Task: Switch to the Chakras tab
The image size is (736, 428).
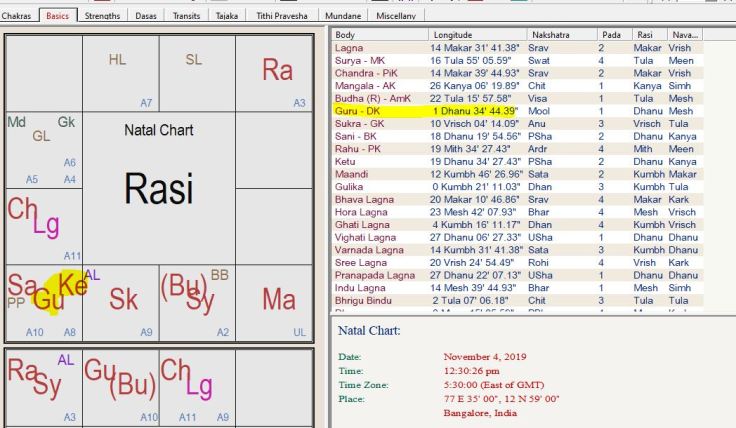Action: point(16,15)
